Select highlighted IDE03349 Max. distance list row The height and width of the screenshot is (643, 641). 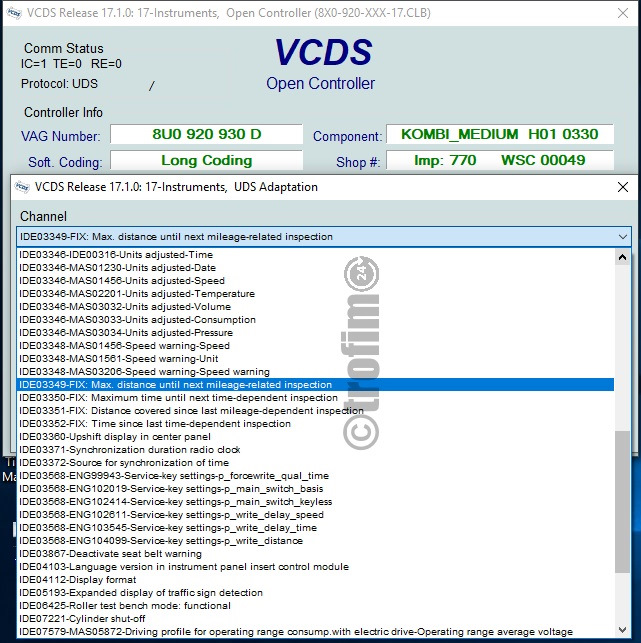point(315,385)
